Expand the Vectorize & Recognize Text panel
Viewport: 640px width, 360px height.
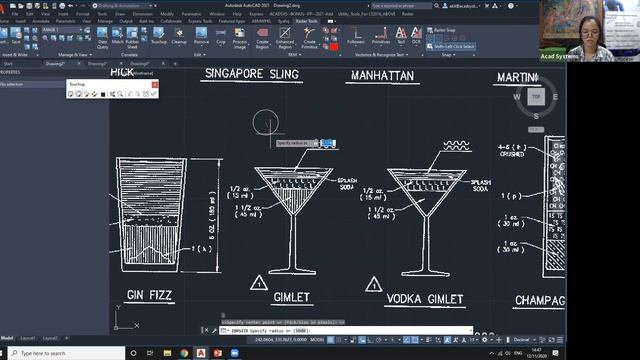(382, 55)
